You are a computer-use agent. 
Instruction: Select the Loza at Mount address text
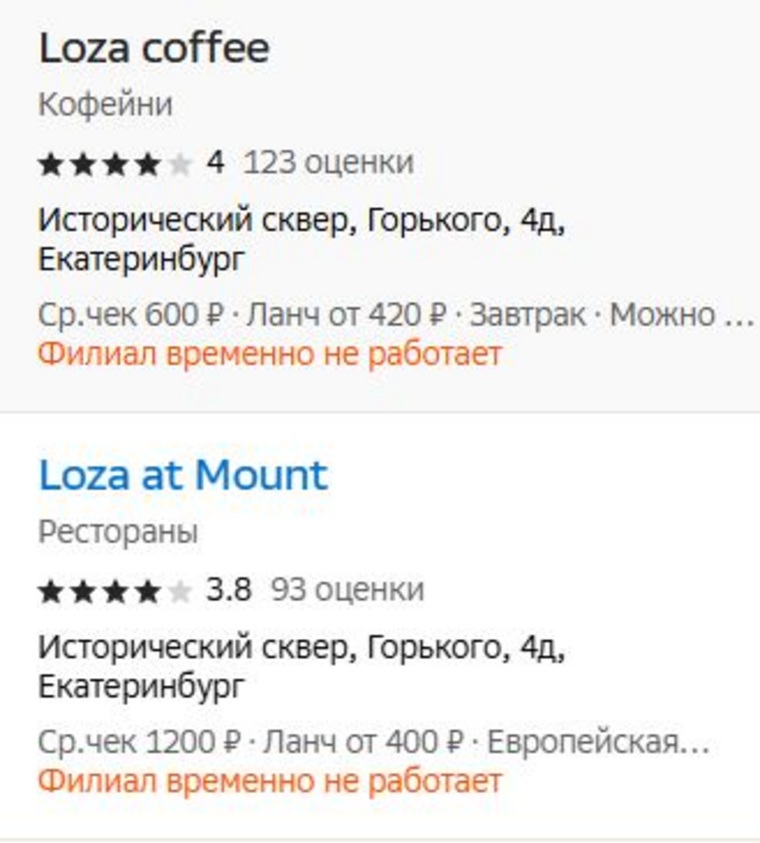point(302,667)
